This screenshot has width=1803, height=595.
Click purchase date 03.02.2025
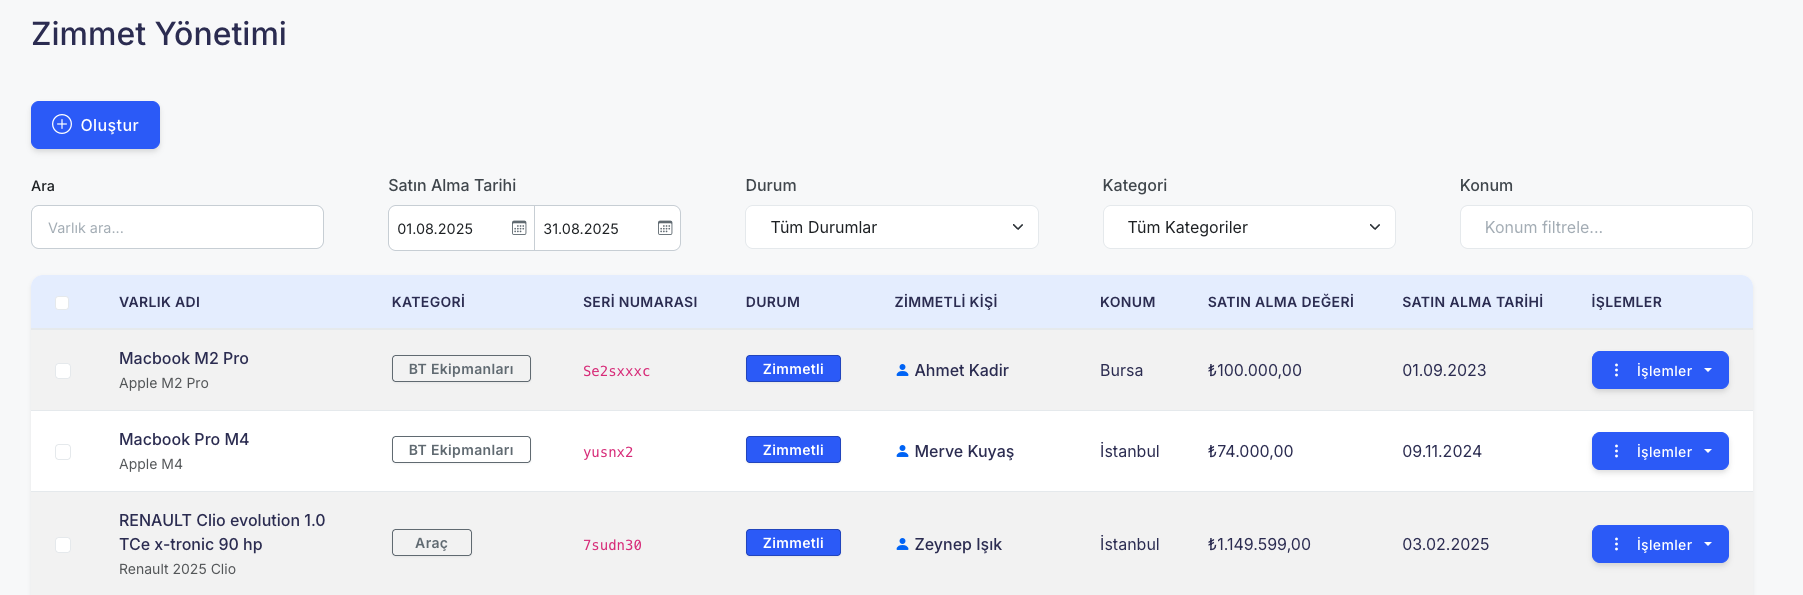[1445, 544]
